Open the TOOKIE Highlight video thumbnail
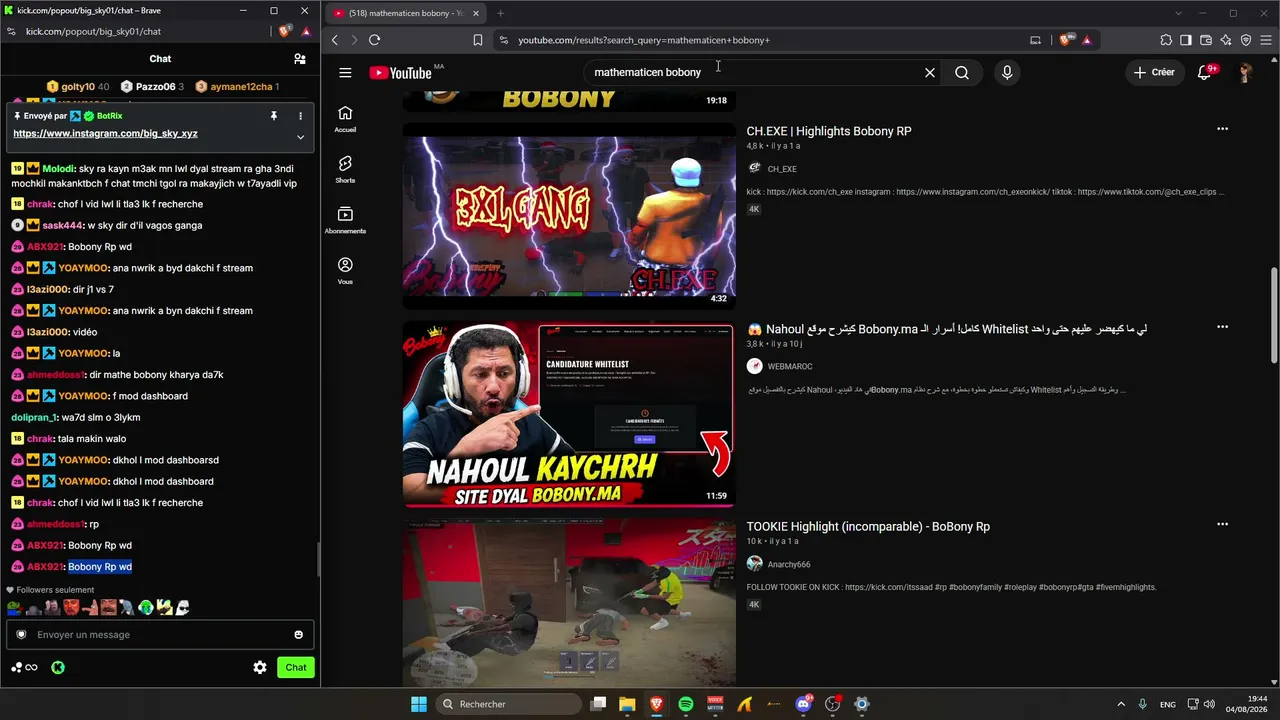 (569, 602)
